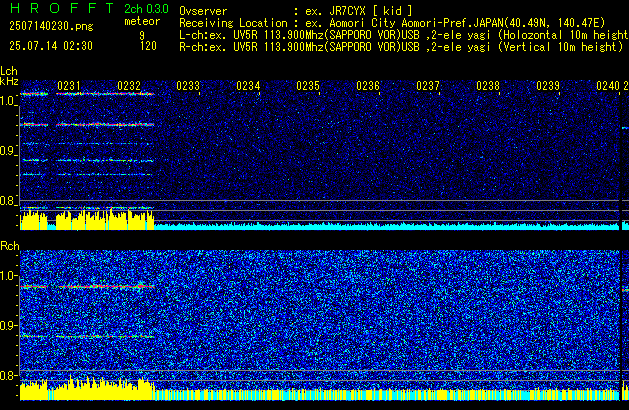The width and height of the screenshot is (629, 410).
Task: Click the 0239 time marker
Action: point(548,86)
